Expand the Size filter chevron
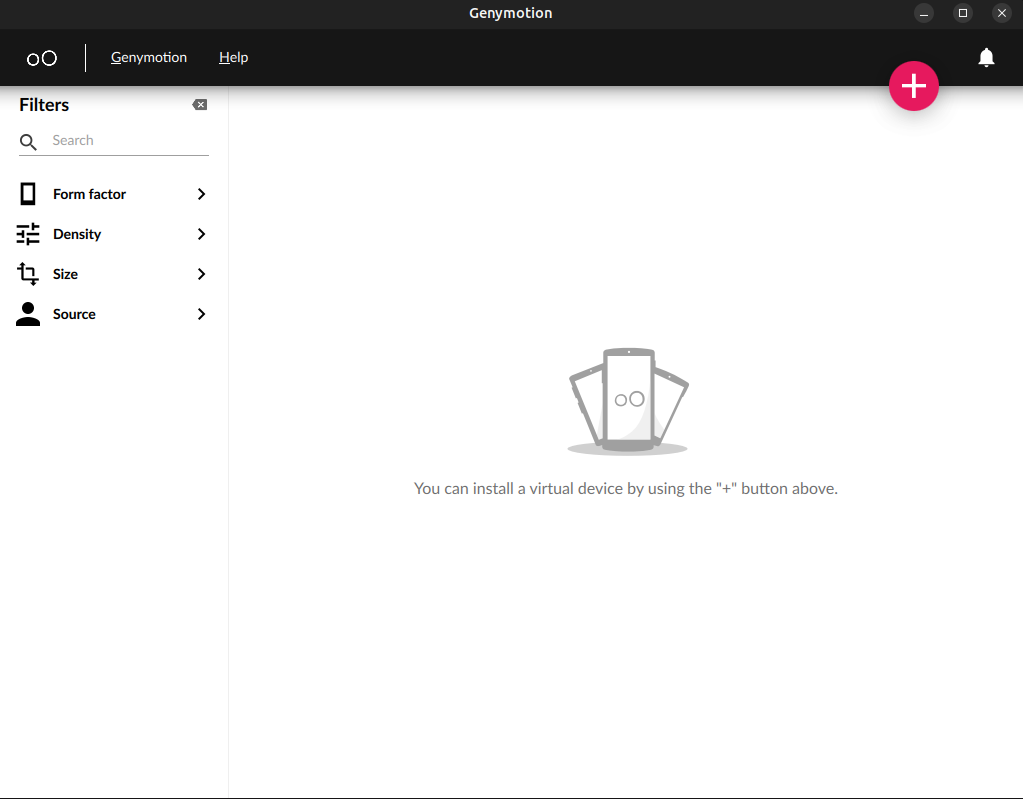The image size is (1023, 799). (x=201, y=274)
